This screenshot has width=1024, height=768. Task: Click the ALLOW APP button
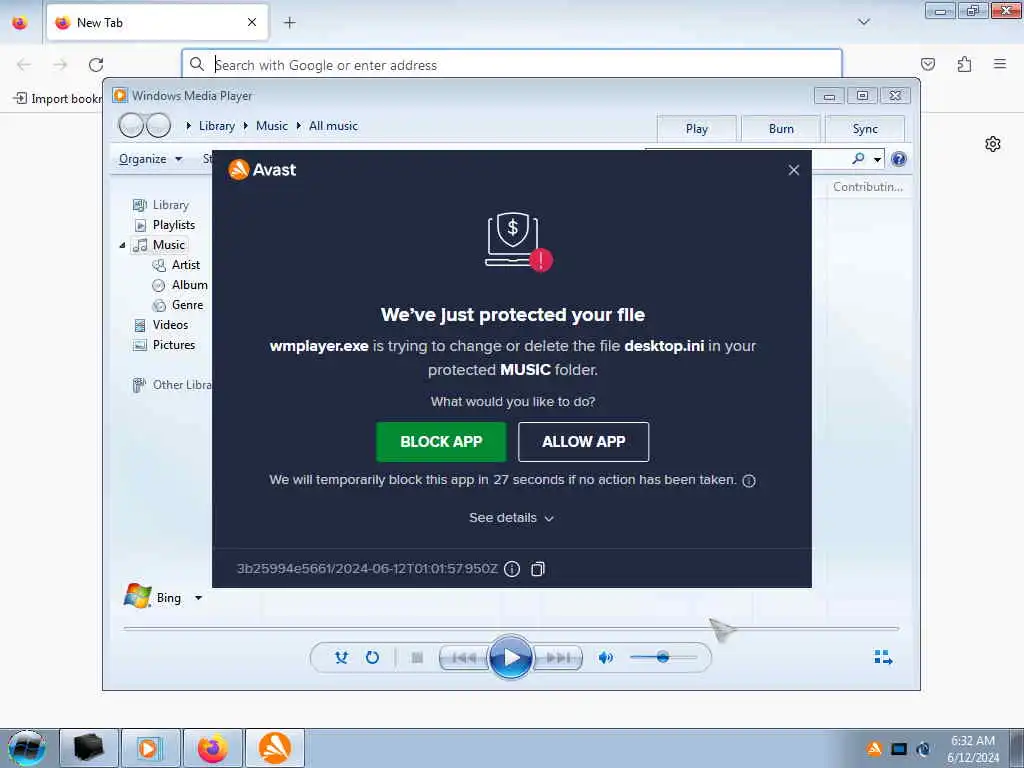click(583, 441)
